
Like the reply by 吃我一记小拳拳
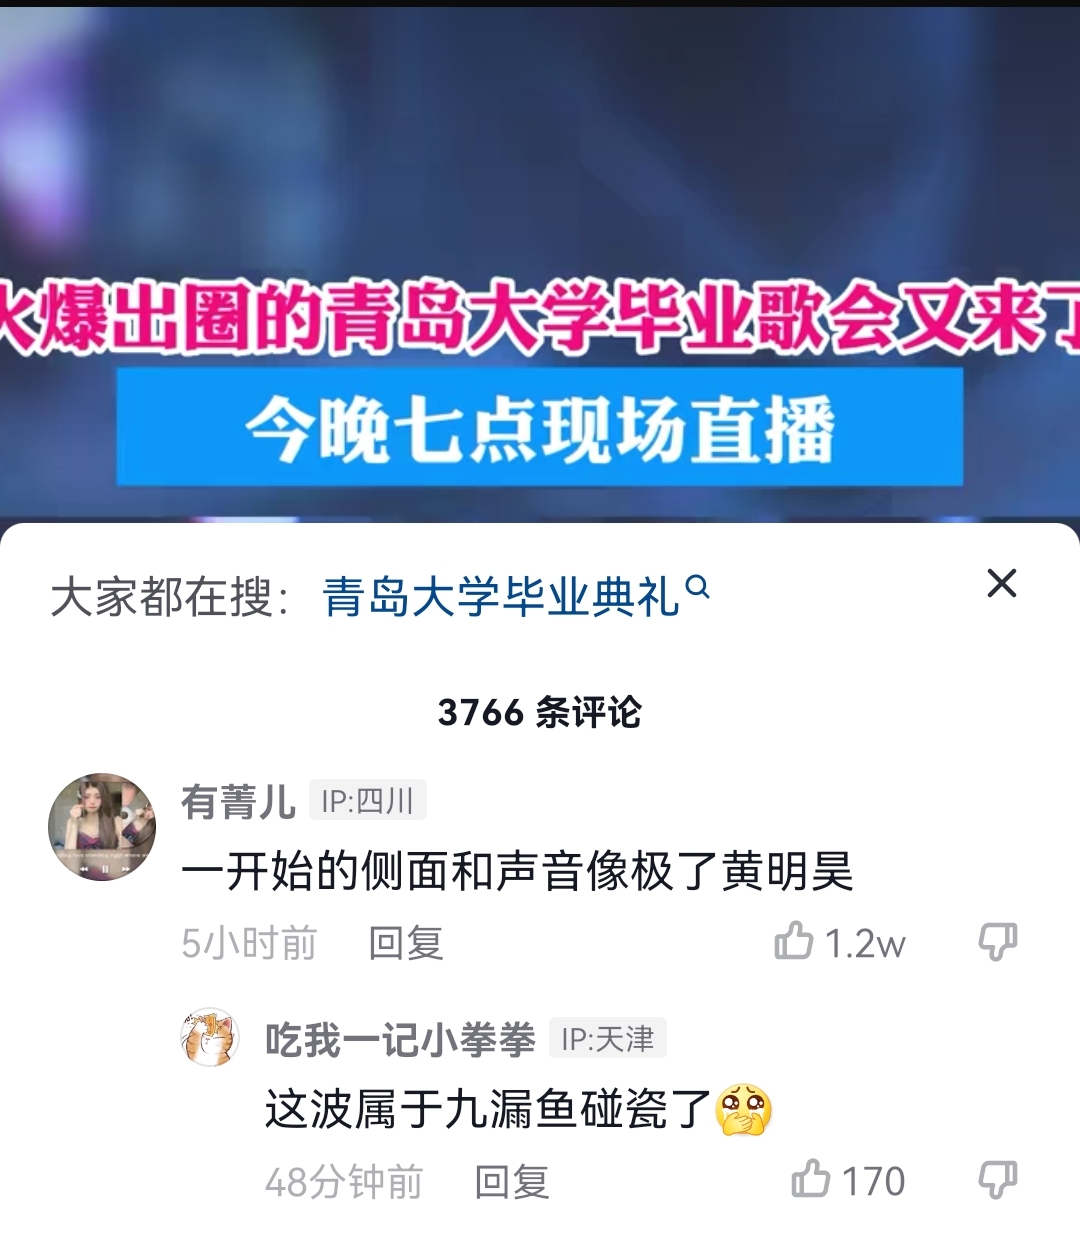(811, 1179)
